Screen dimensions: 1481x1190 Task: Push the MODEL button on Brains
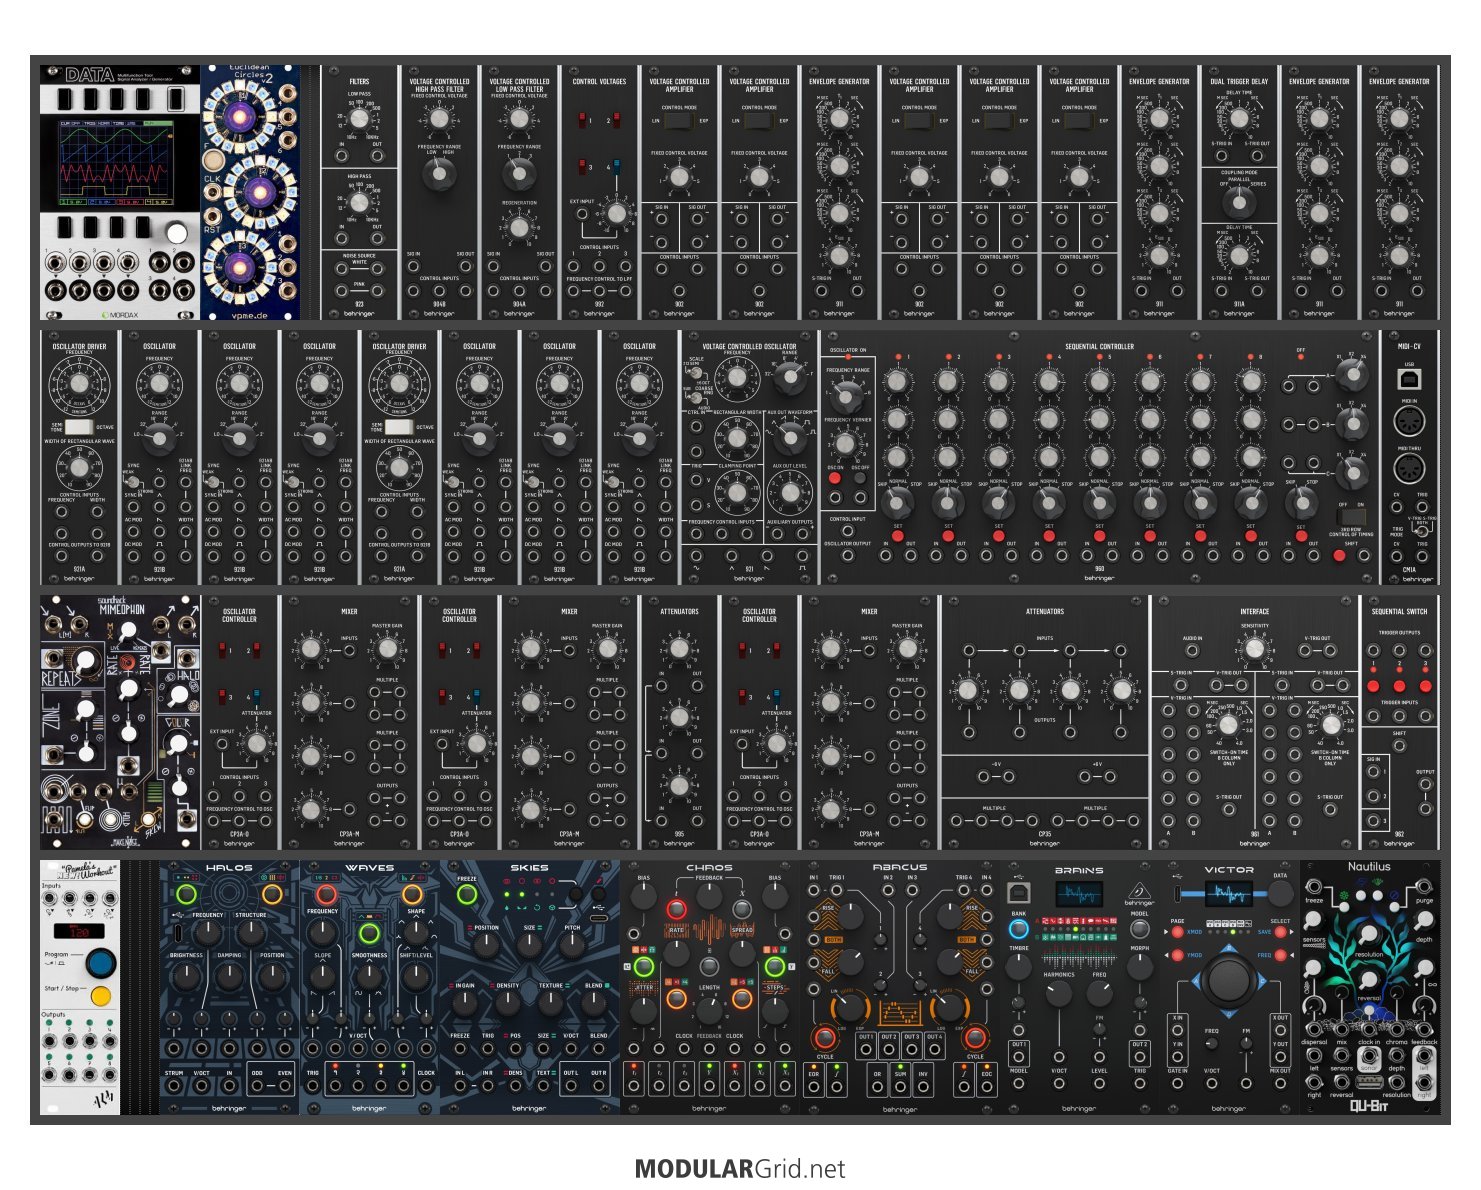point(1139,928)
